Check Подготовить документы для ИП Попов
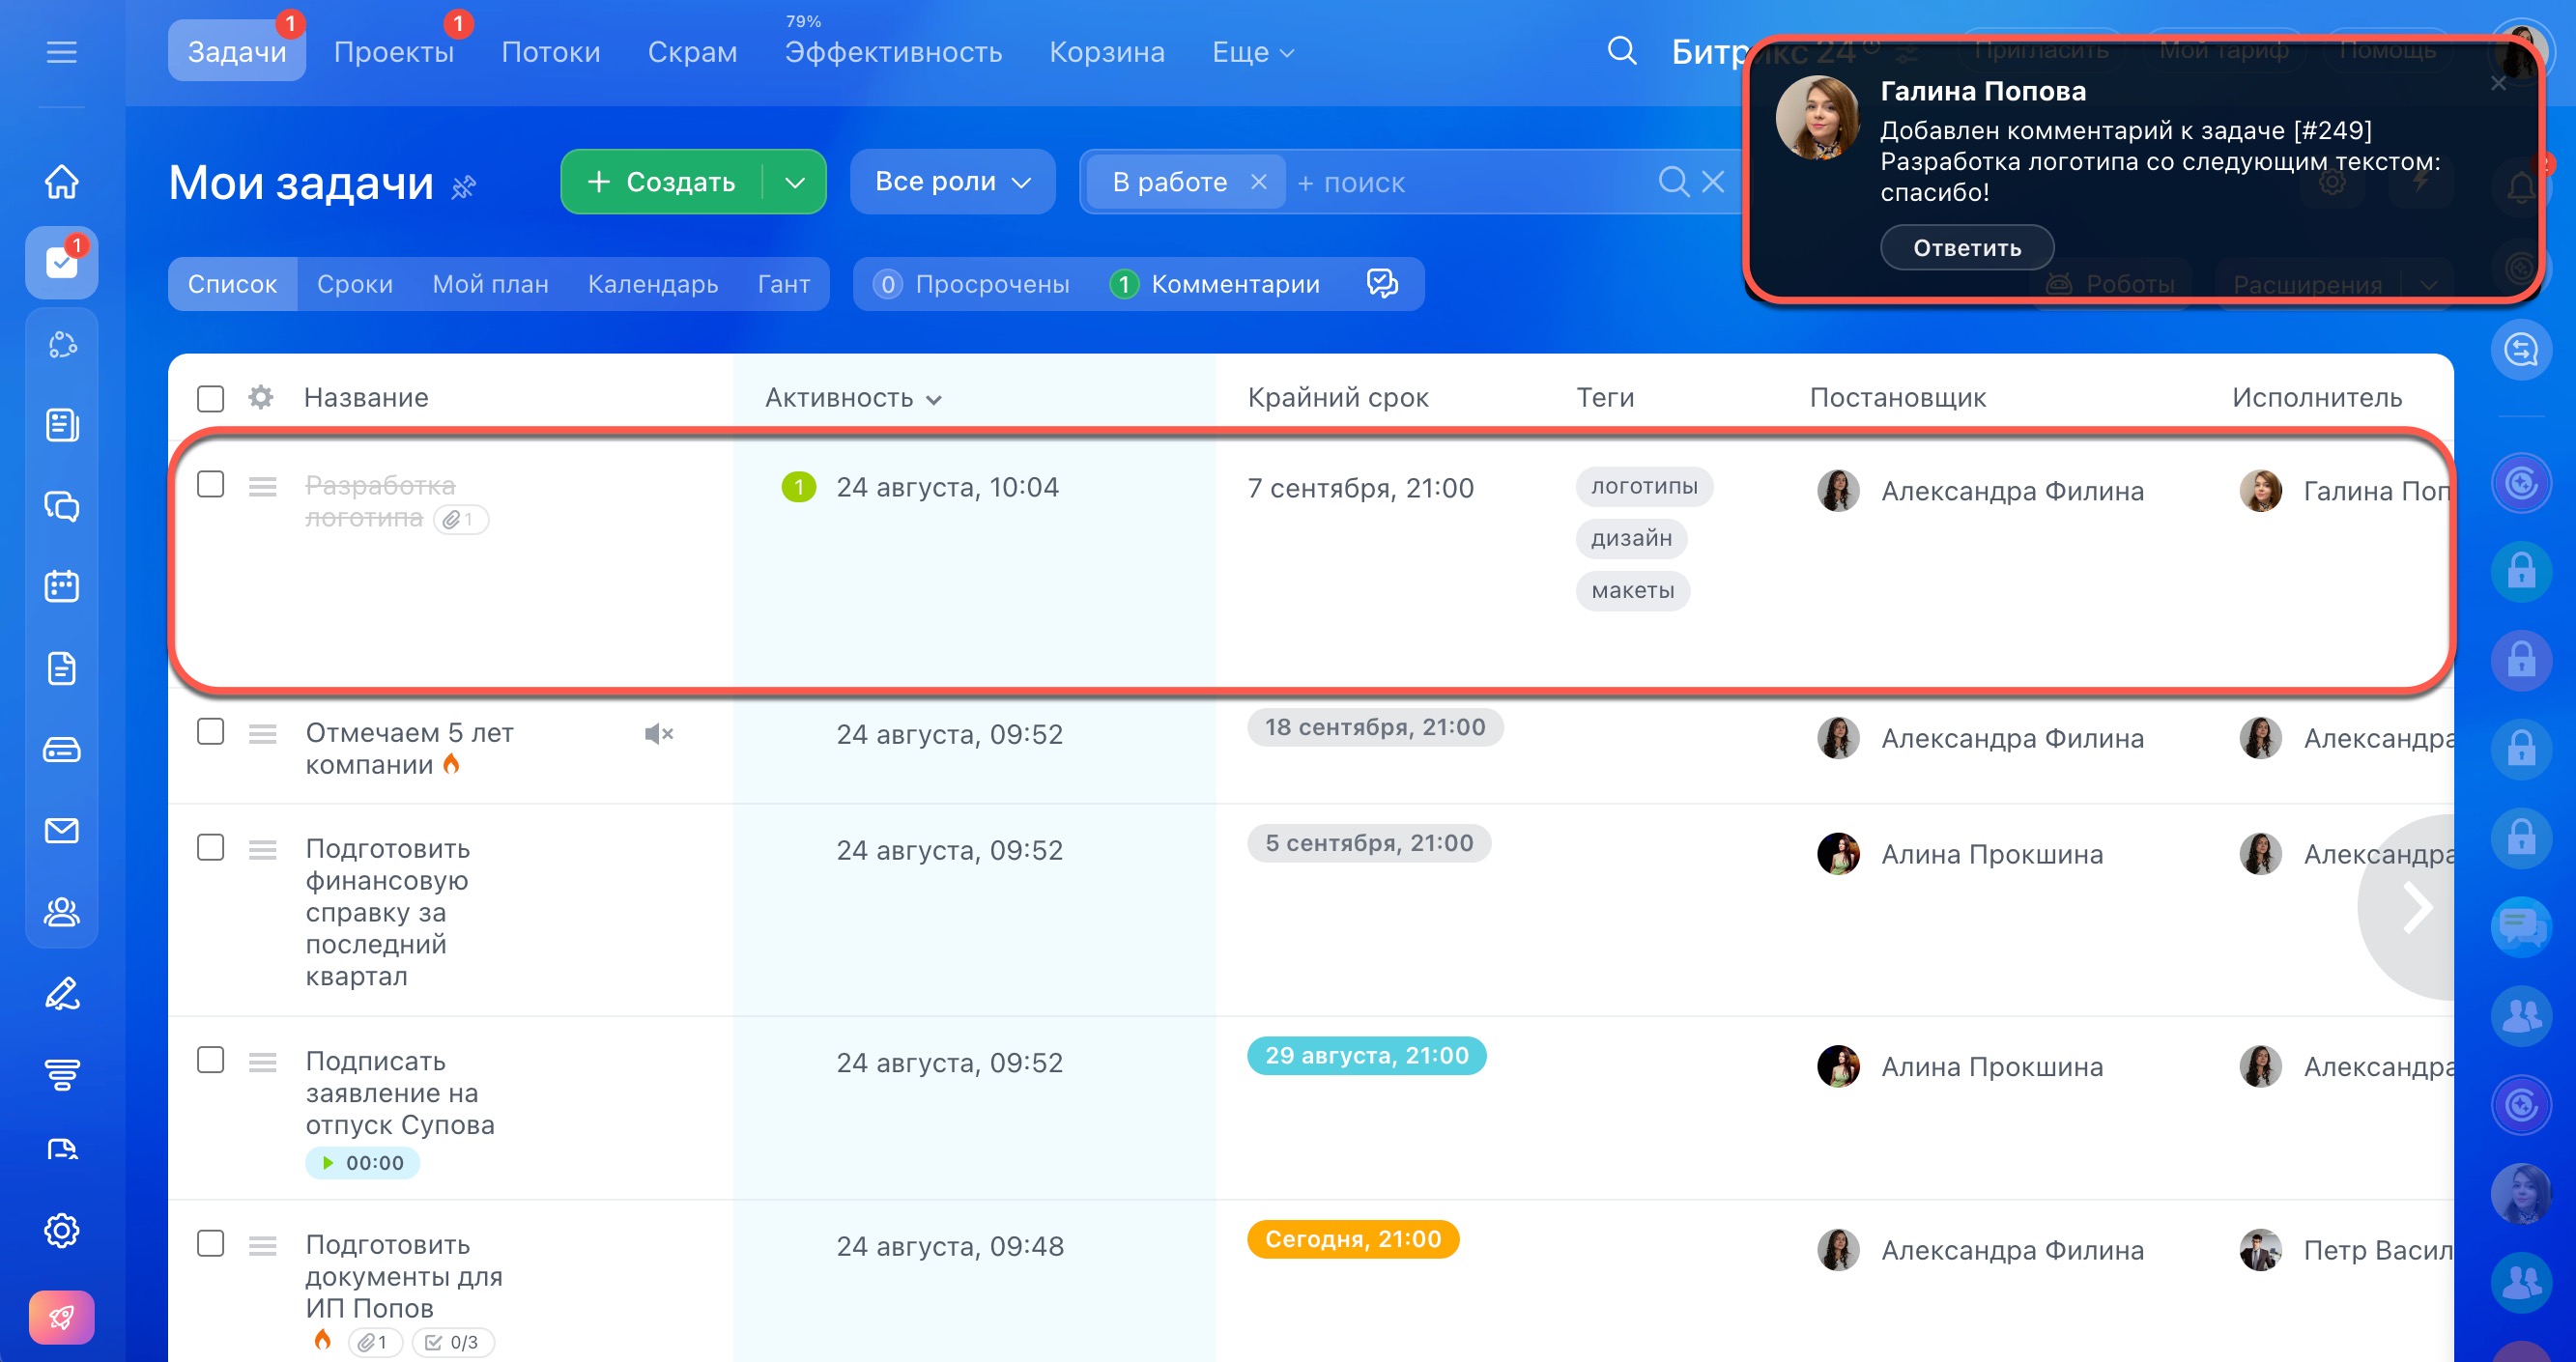Image resolution: width=2576 pixels, height=1362 pixels. tap(211, 1244)
